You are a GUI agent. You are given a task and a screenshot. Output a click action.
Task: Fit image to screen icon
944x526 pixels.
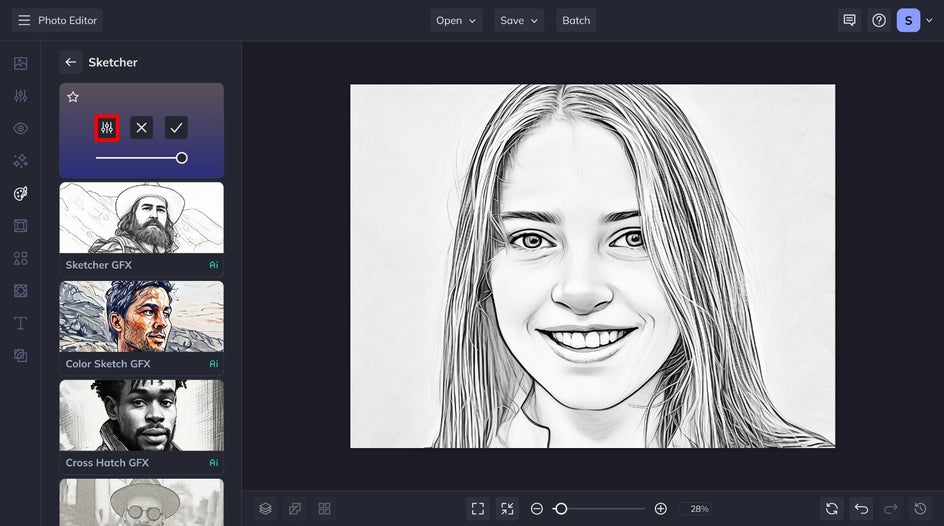pyautogui.click(x=478, y=509)
